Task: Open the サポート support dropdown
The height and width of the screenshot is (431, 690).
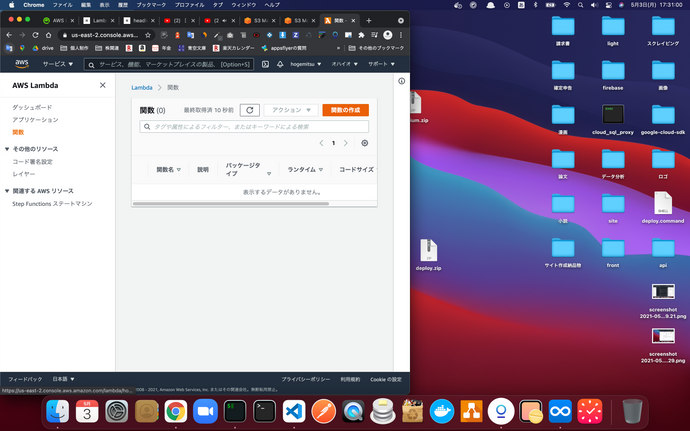Action: (x=381, y=64)
